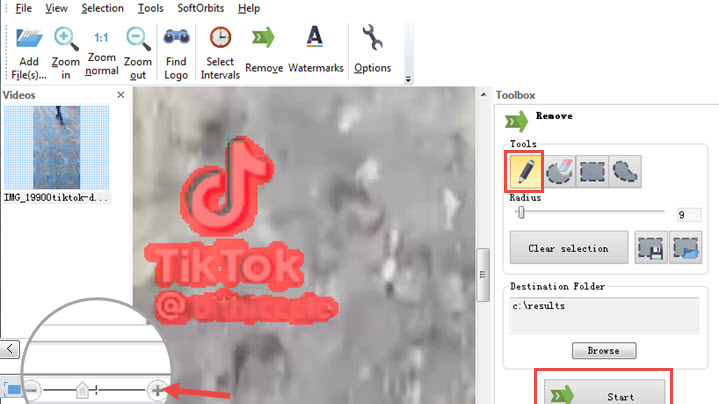Click the IMG_1990tiktok-d... file name
This screenshot has width=719, height=404.
[x=56, y=198]
